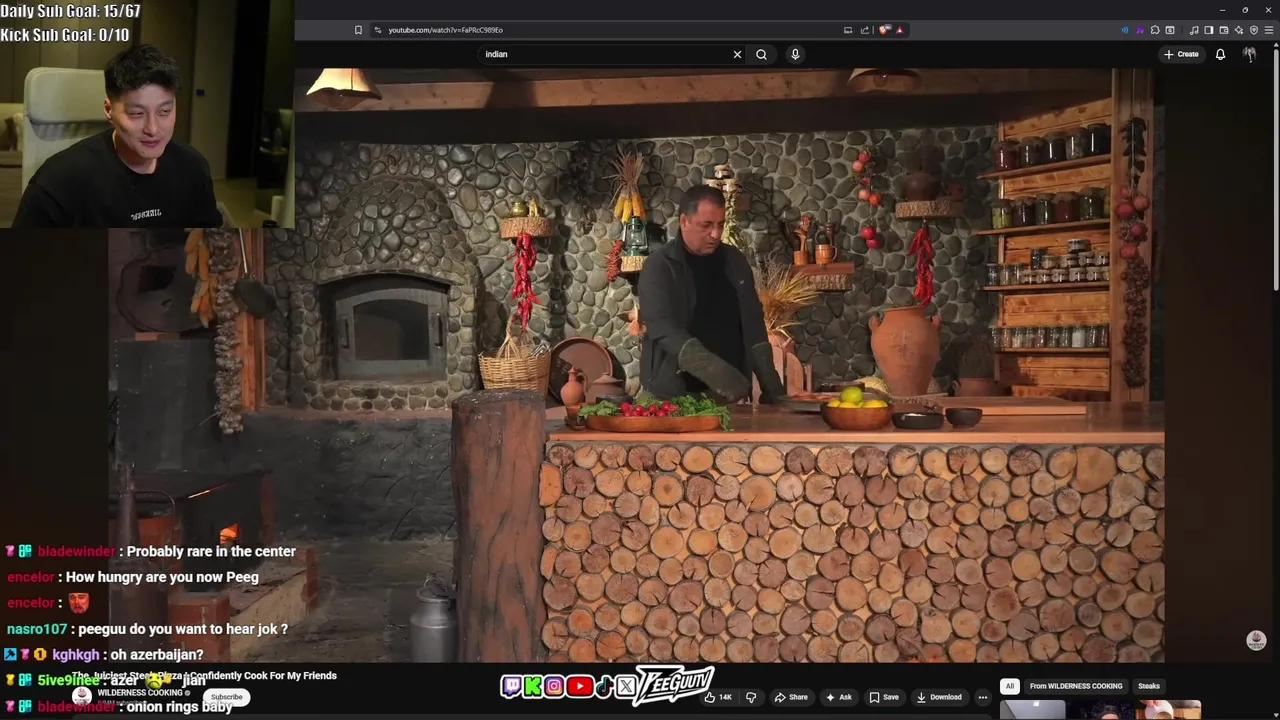This screenshot has height=720, width=1280.
Task: Open more actions three-dot menu
Action: pos(983,697)
